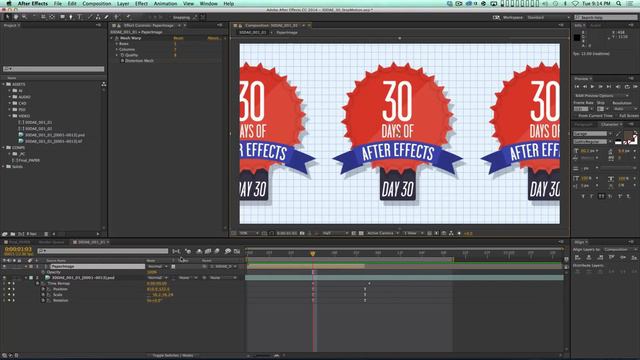This screenshot has width=640, height=360.
Task: Toggle motion blur switch in timeline
Action: click(x=217, y=251)
